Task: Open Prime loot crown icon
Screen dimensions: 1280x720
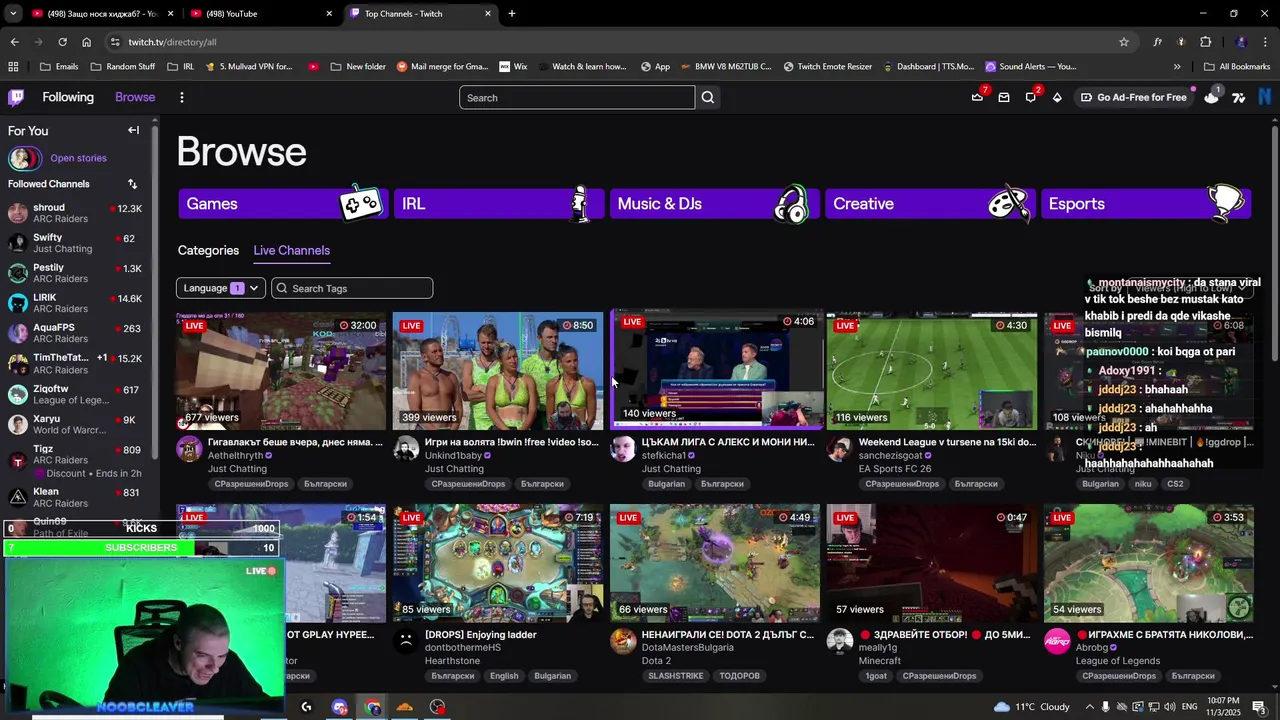Action: pyautogui.click(x=977, y=97)
